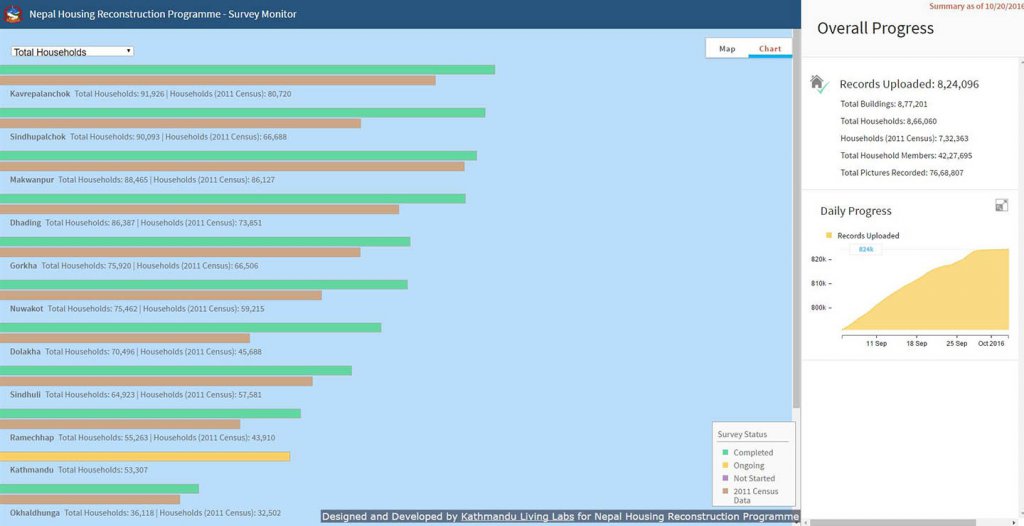Click the Dhading green completed bar
Screen dimensions: 1024x526
pos(232,199)
